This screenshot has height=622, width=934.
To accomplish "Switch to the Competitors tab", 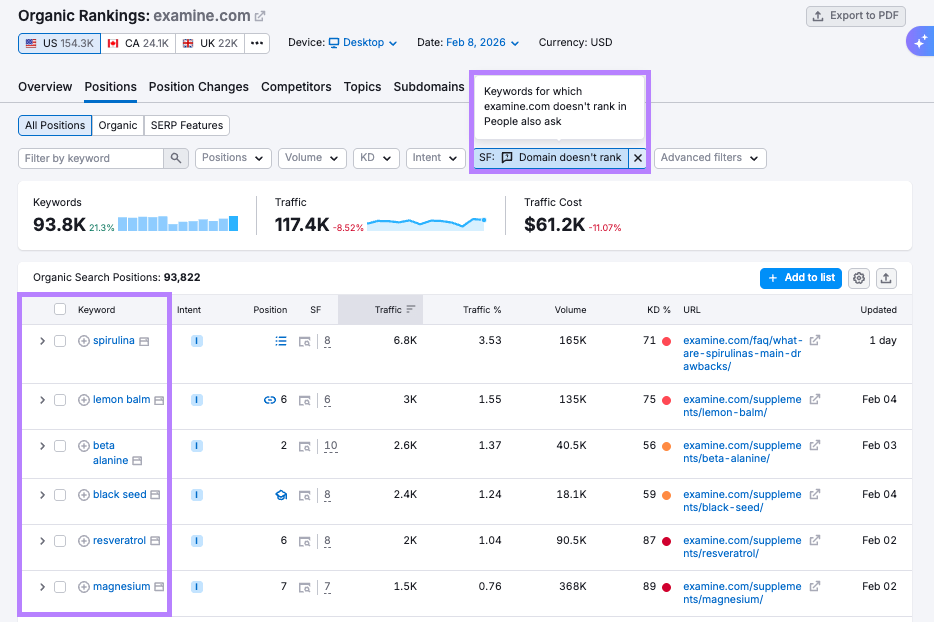I will (x=296, y=87).
